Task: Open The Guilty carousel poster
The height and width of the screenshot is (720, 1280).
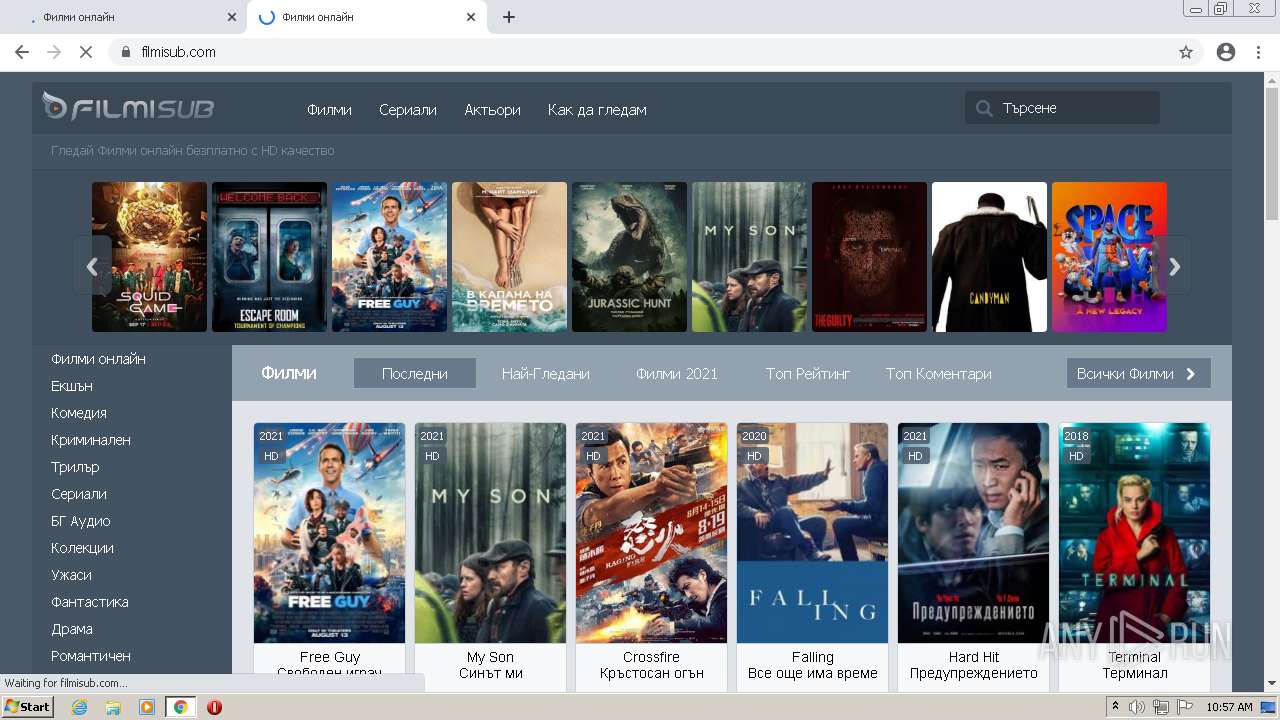Action: (869, 257)
